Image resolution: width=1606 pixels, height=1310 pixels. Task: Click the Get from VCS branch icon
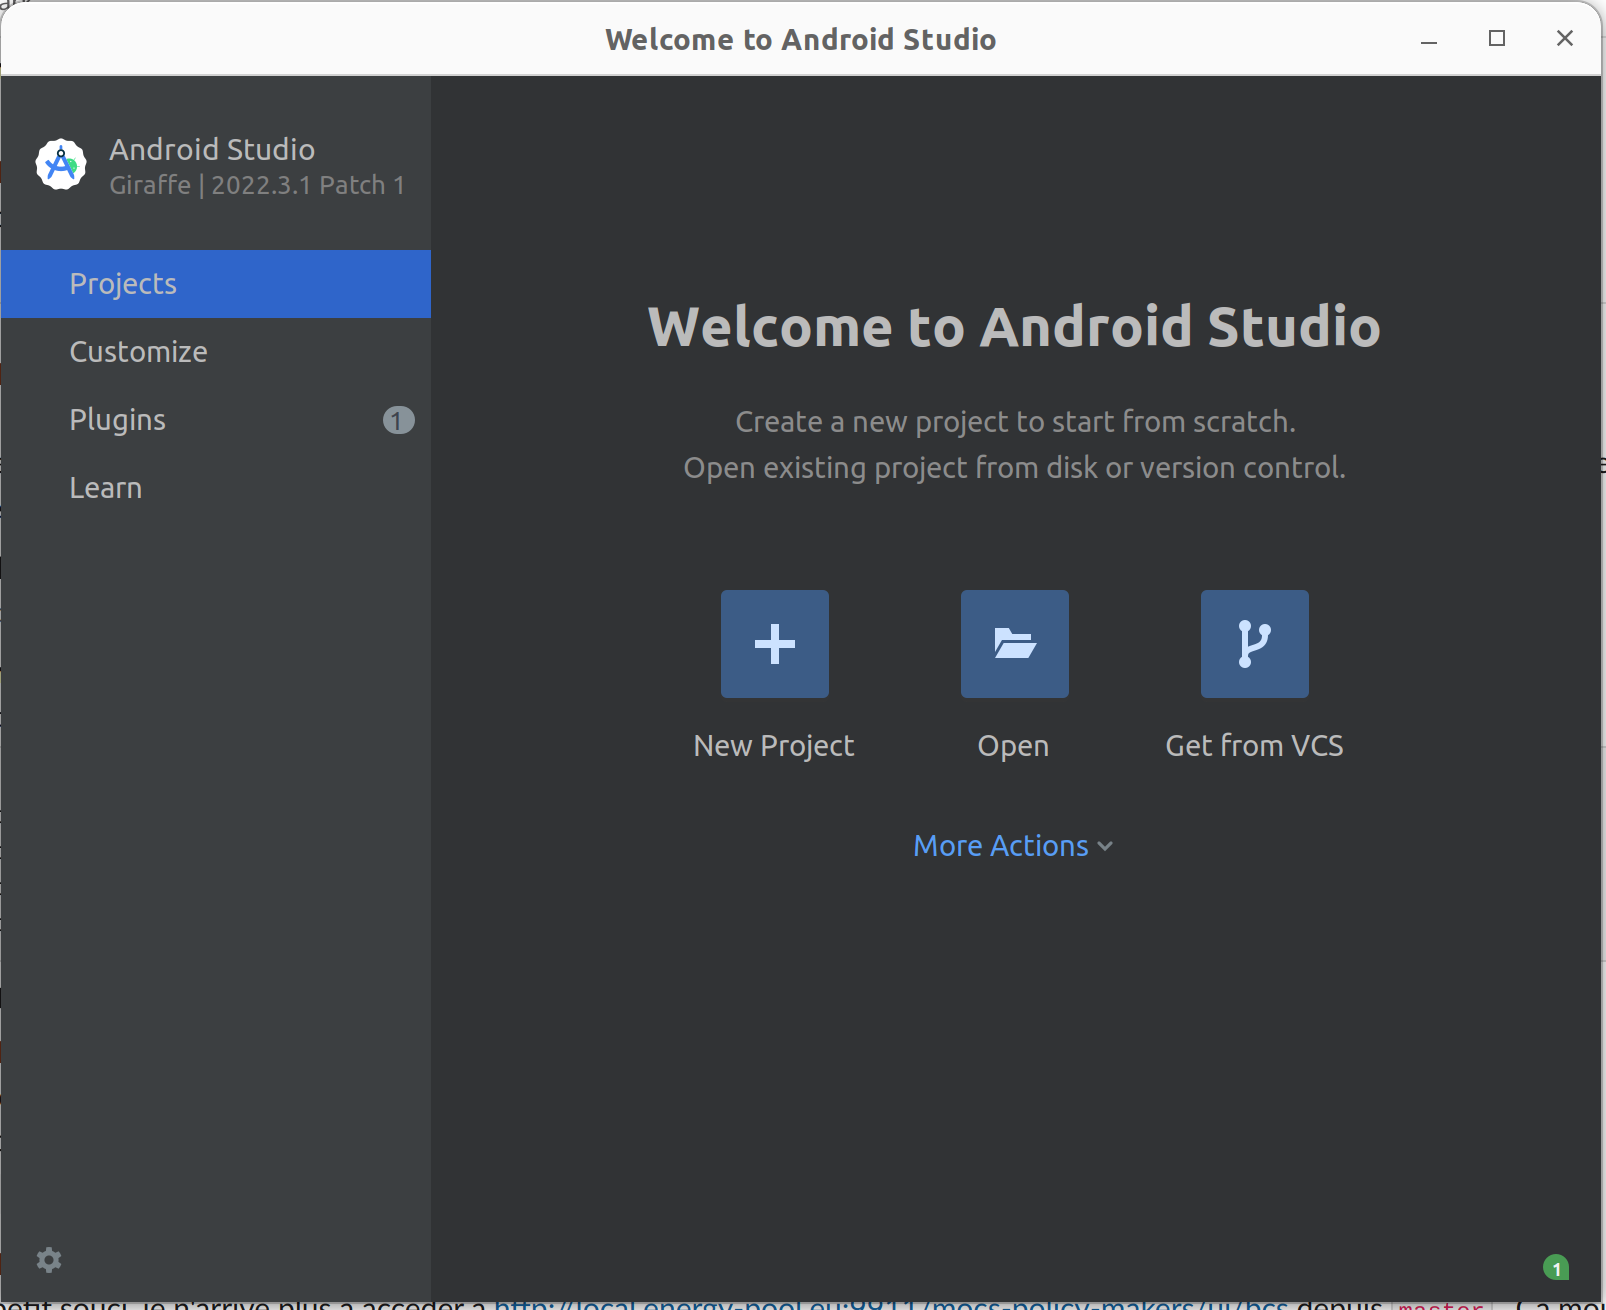tap(1255, 644)
